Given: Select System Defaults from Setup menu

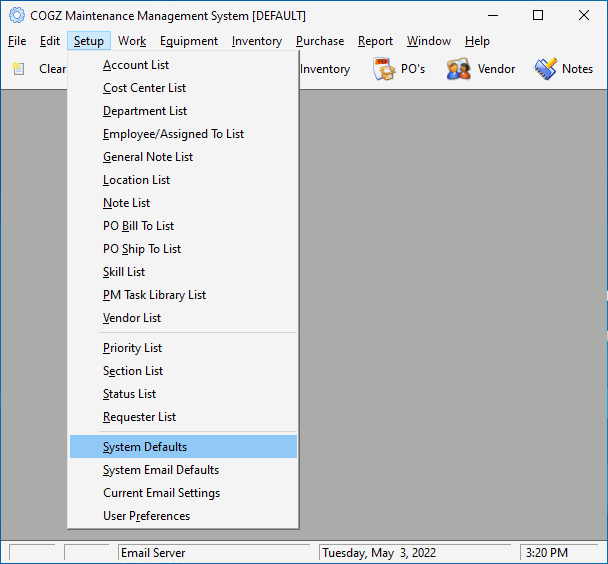Looking at the screenshot, I should (145, 447).
